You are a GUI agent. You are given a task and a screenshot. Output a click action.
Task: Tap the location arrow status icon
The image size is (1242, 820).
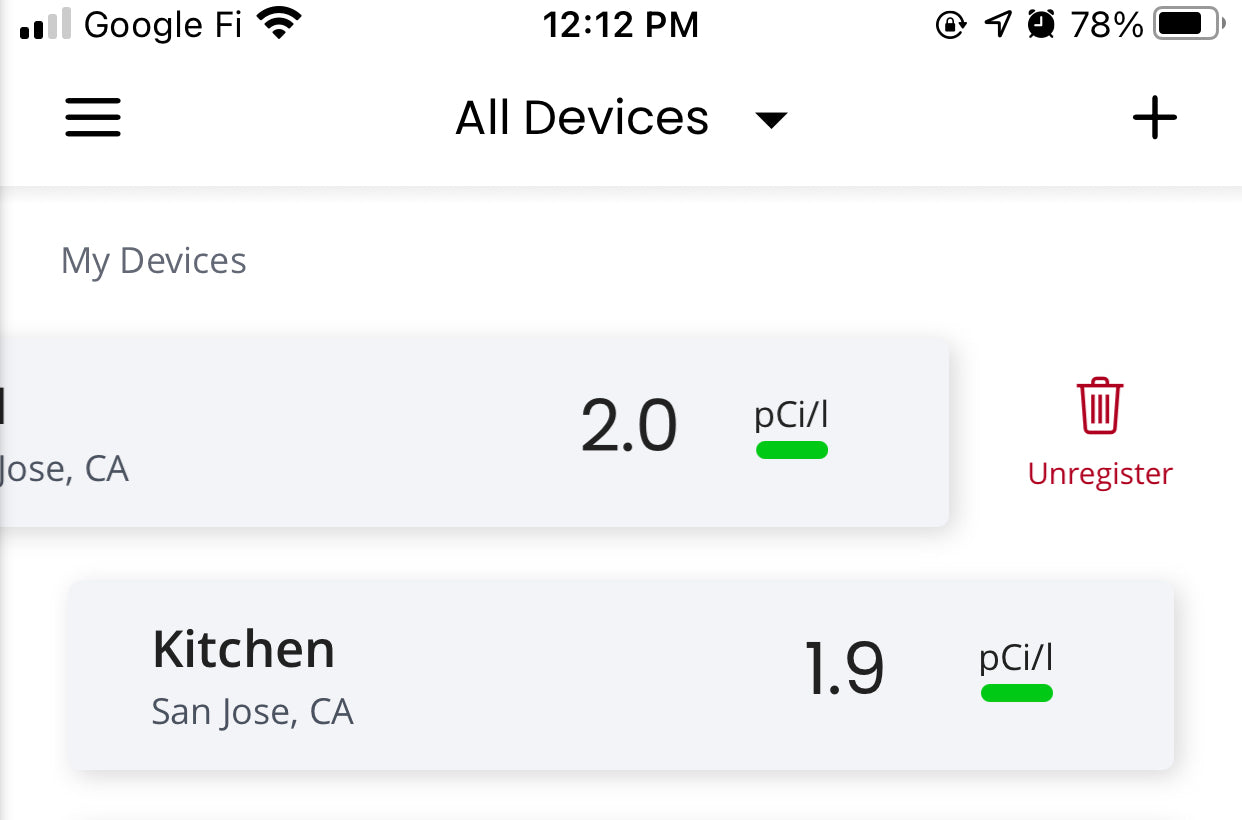pos(997,24)
